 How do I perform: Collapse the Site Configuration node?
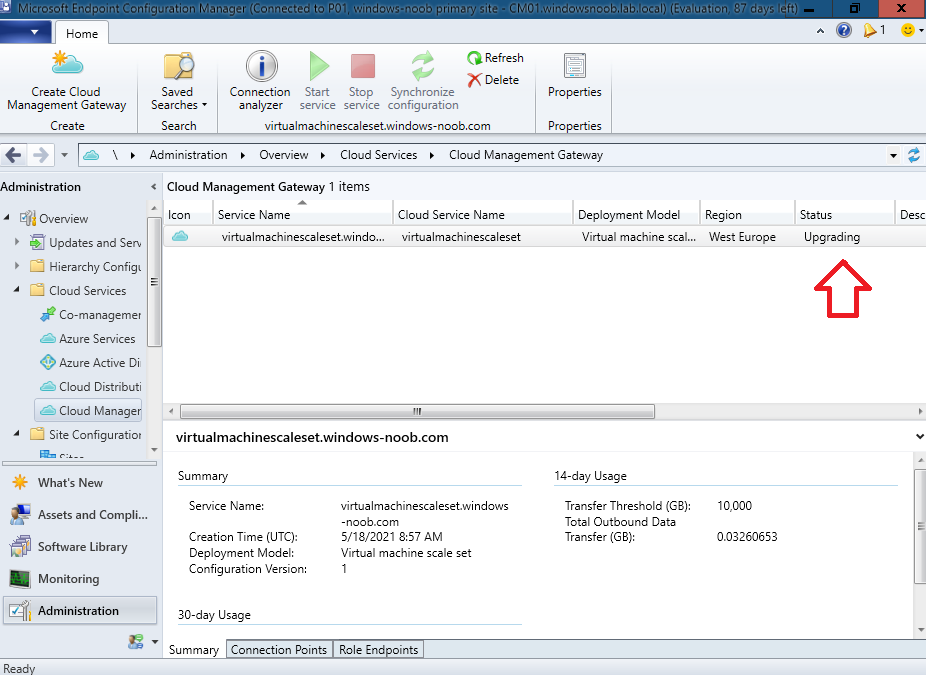click(17, 433)
